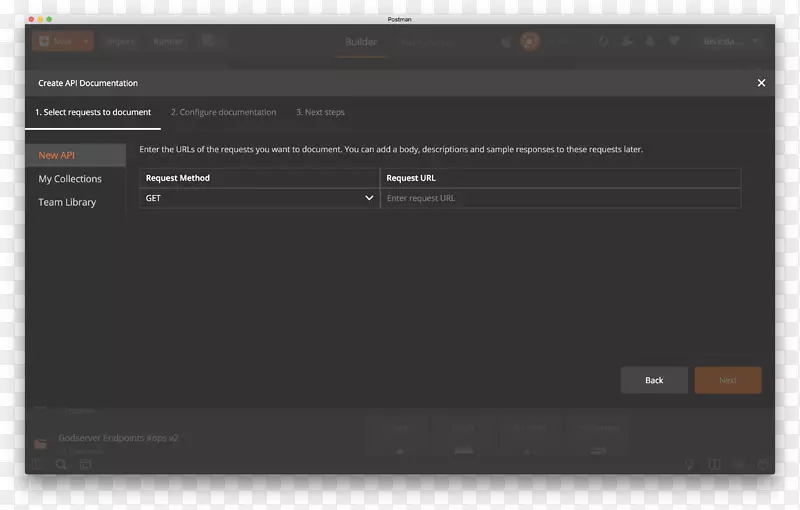
Task: Open Team Library in the sidebar
Action: (x=67, y=202)
